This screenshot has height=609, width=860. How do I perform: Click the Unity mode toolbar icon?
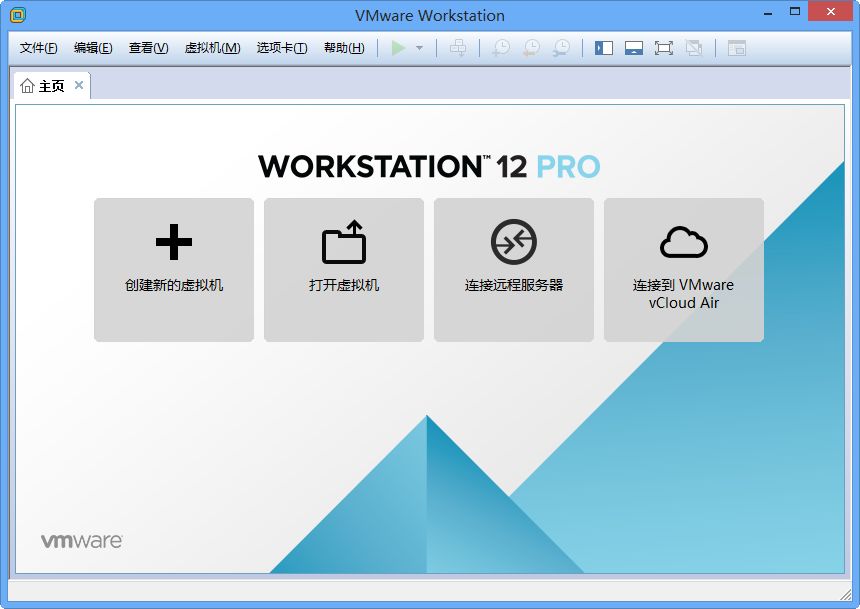coord(694,48)
